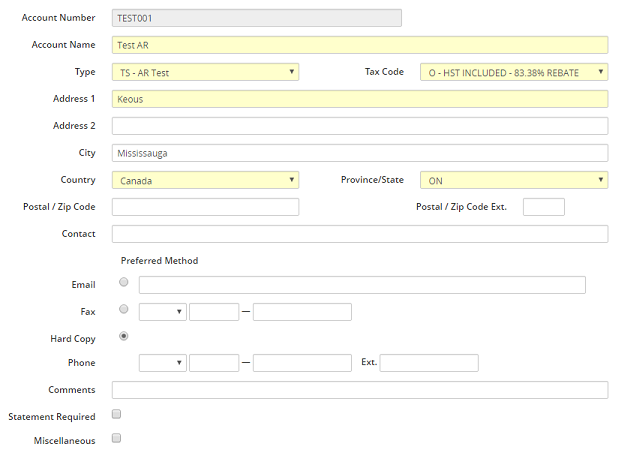Click the empty Address 2 field

coord(360,126)
